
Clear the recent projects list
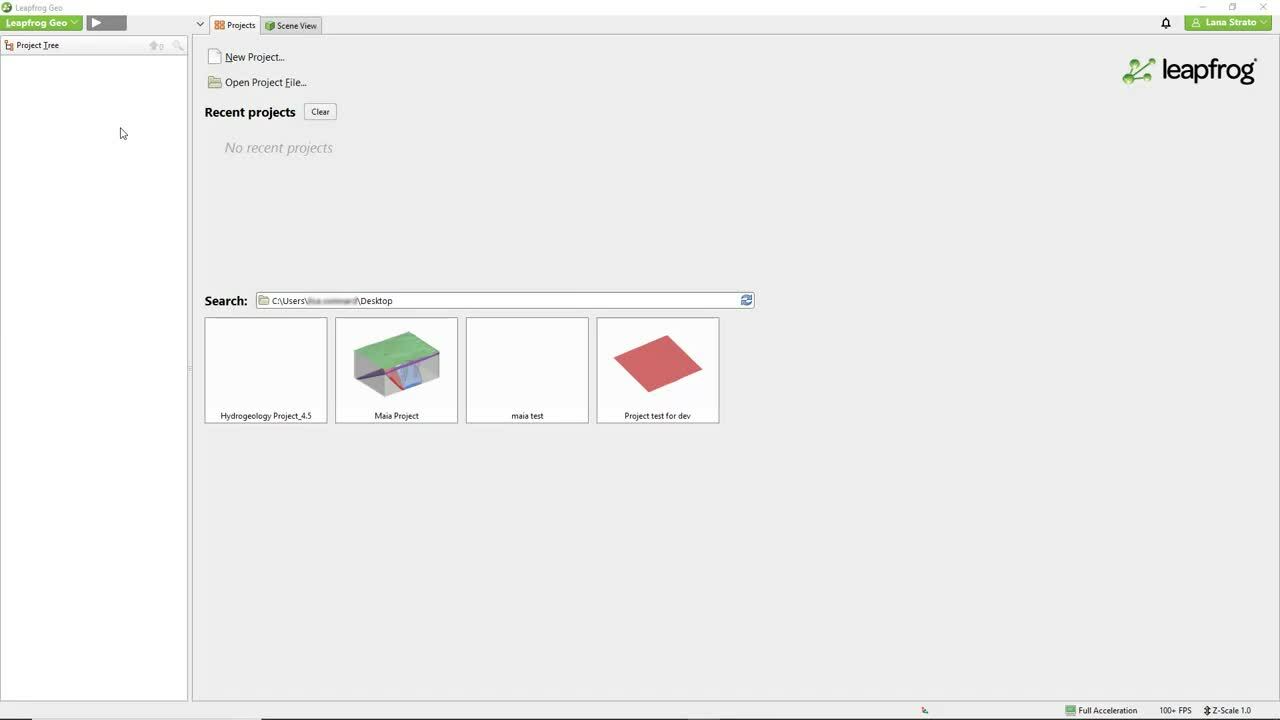(320, 112)
